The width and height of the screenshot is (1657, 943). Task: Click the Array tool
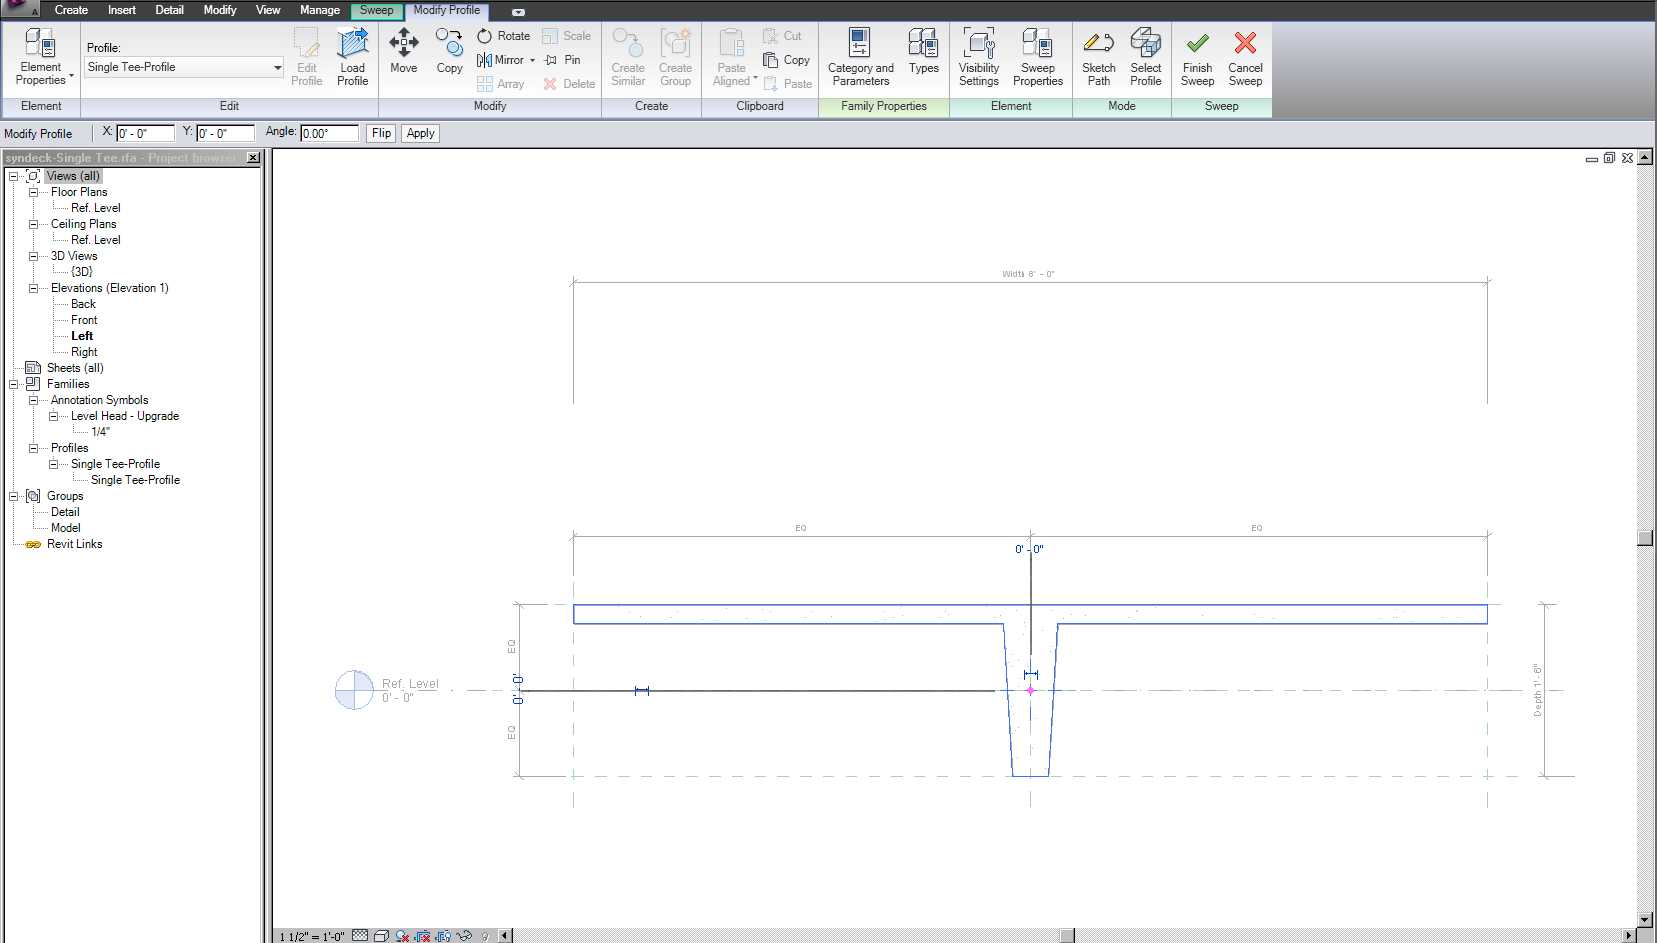pyautogui.click(x=501, y=84)
